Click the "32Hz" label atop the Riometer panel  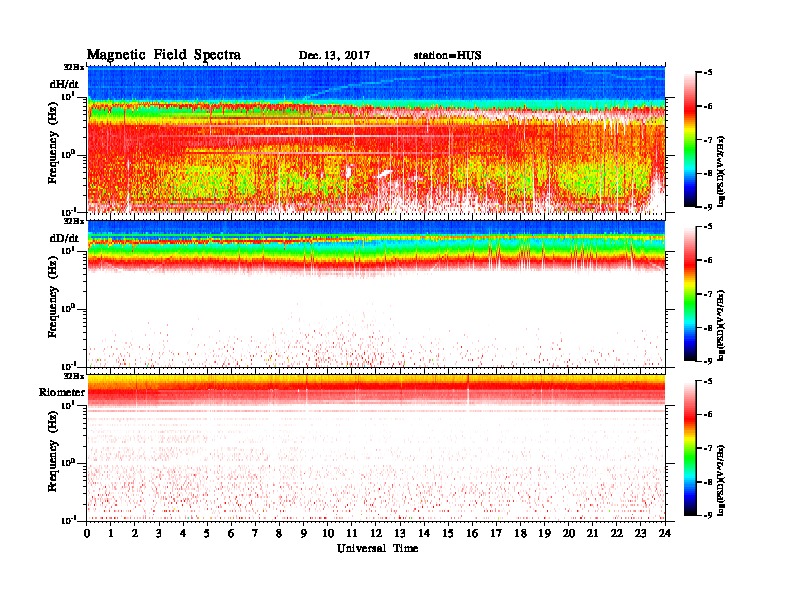click(x=74, y=376)
